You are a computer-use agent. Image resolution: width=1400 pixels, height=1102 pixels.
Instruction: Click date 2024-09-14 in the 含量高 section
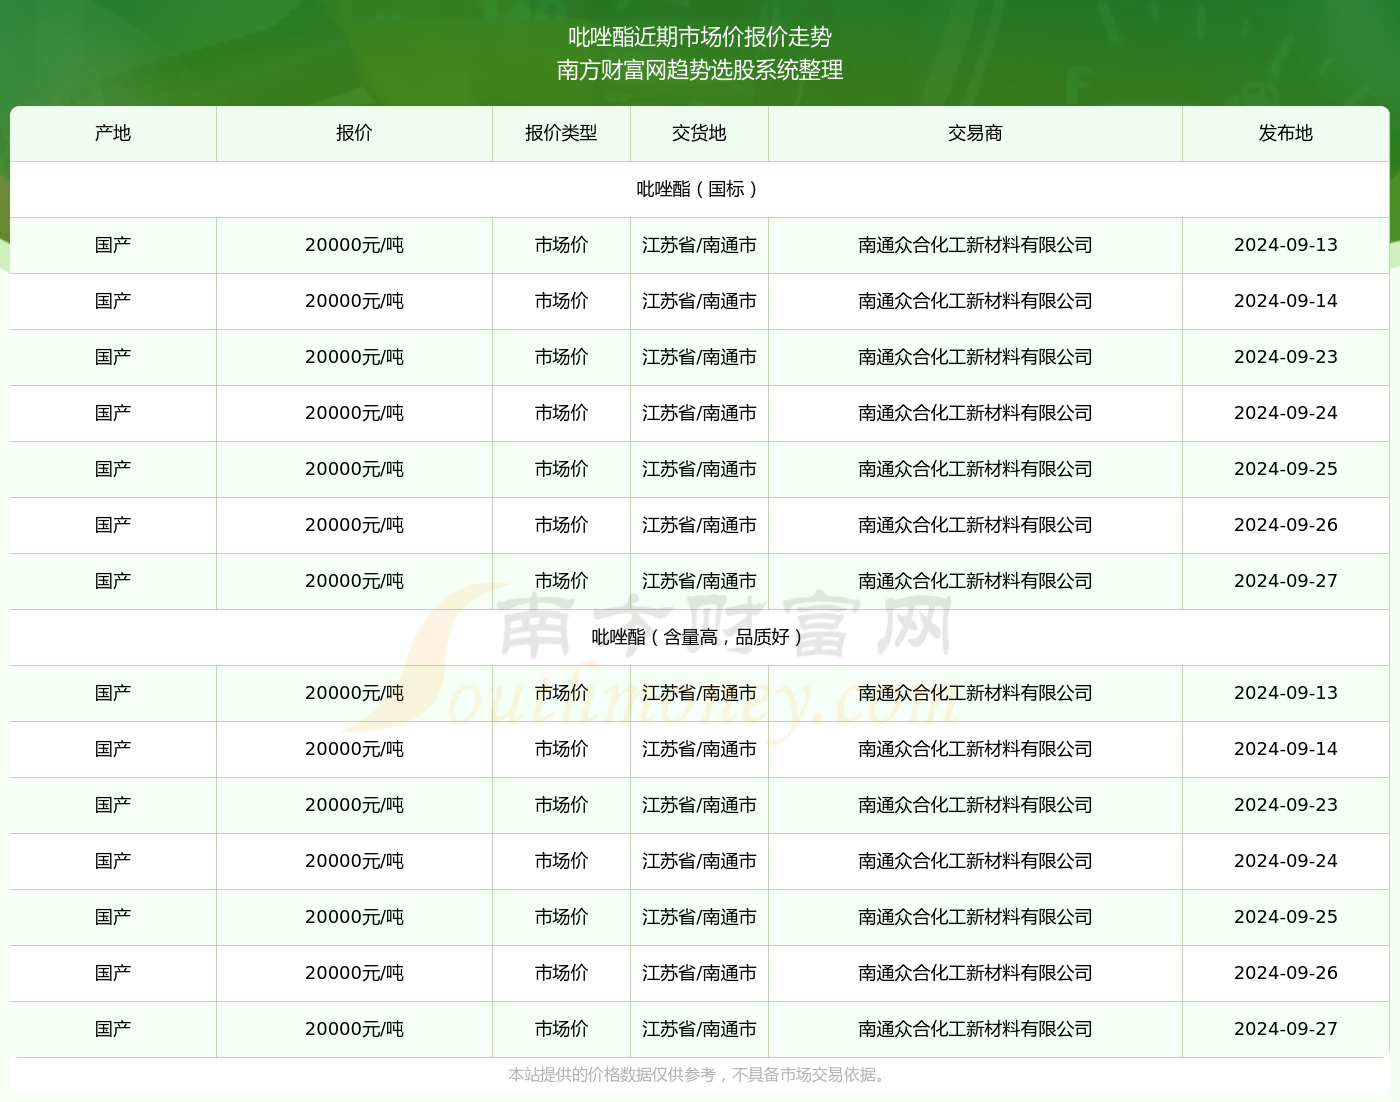point(1285,749)
